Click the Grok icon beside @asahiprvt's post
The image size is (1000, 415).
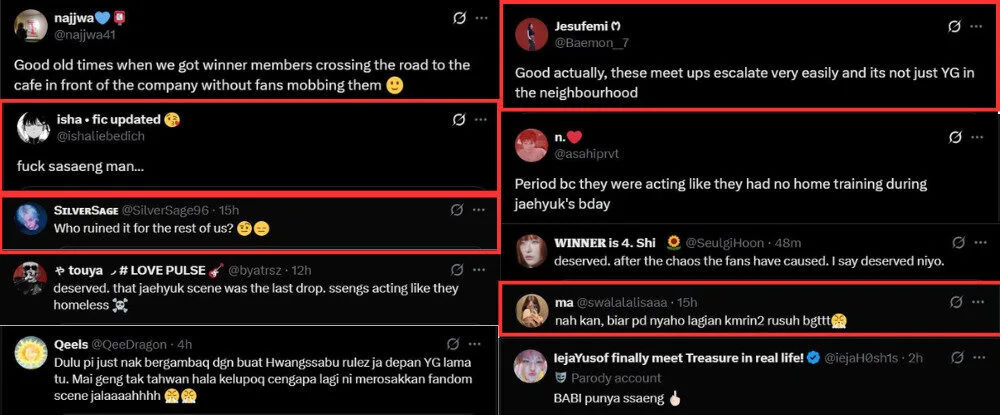954,138
